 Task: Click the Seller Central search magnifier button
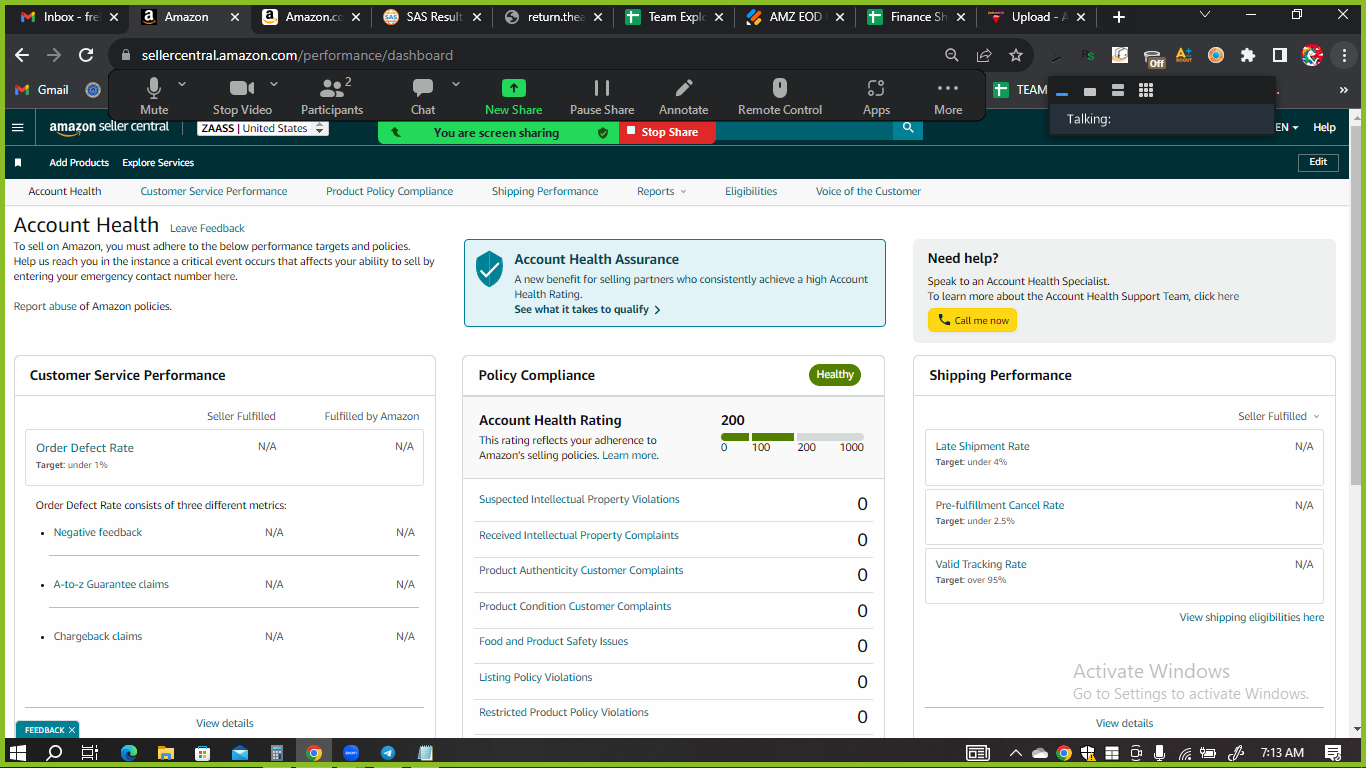click(908, 127)
